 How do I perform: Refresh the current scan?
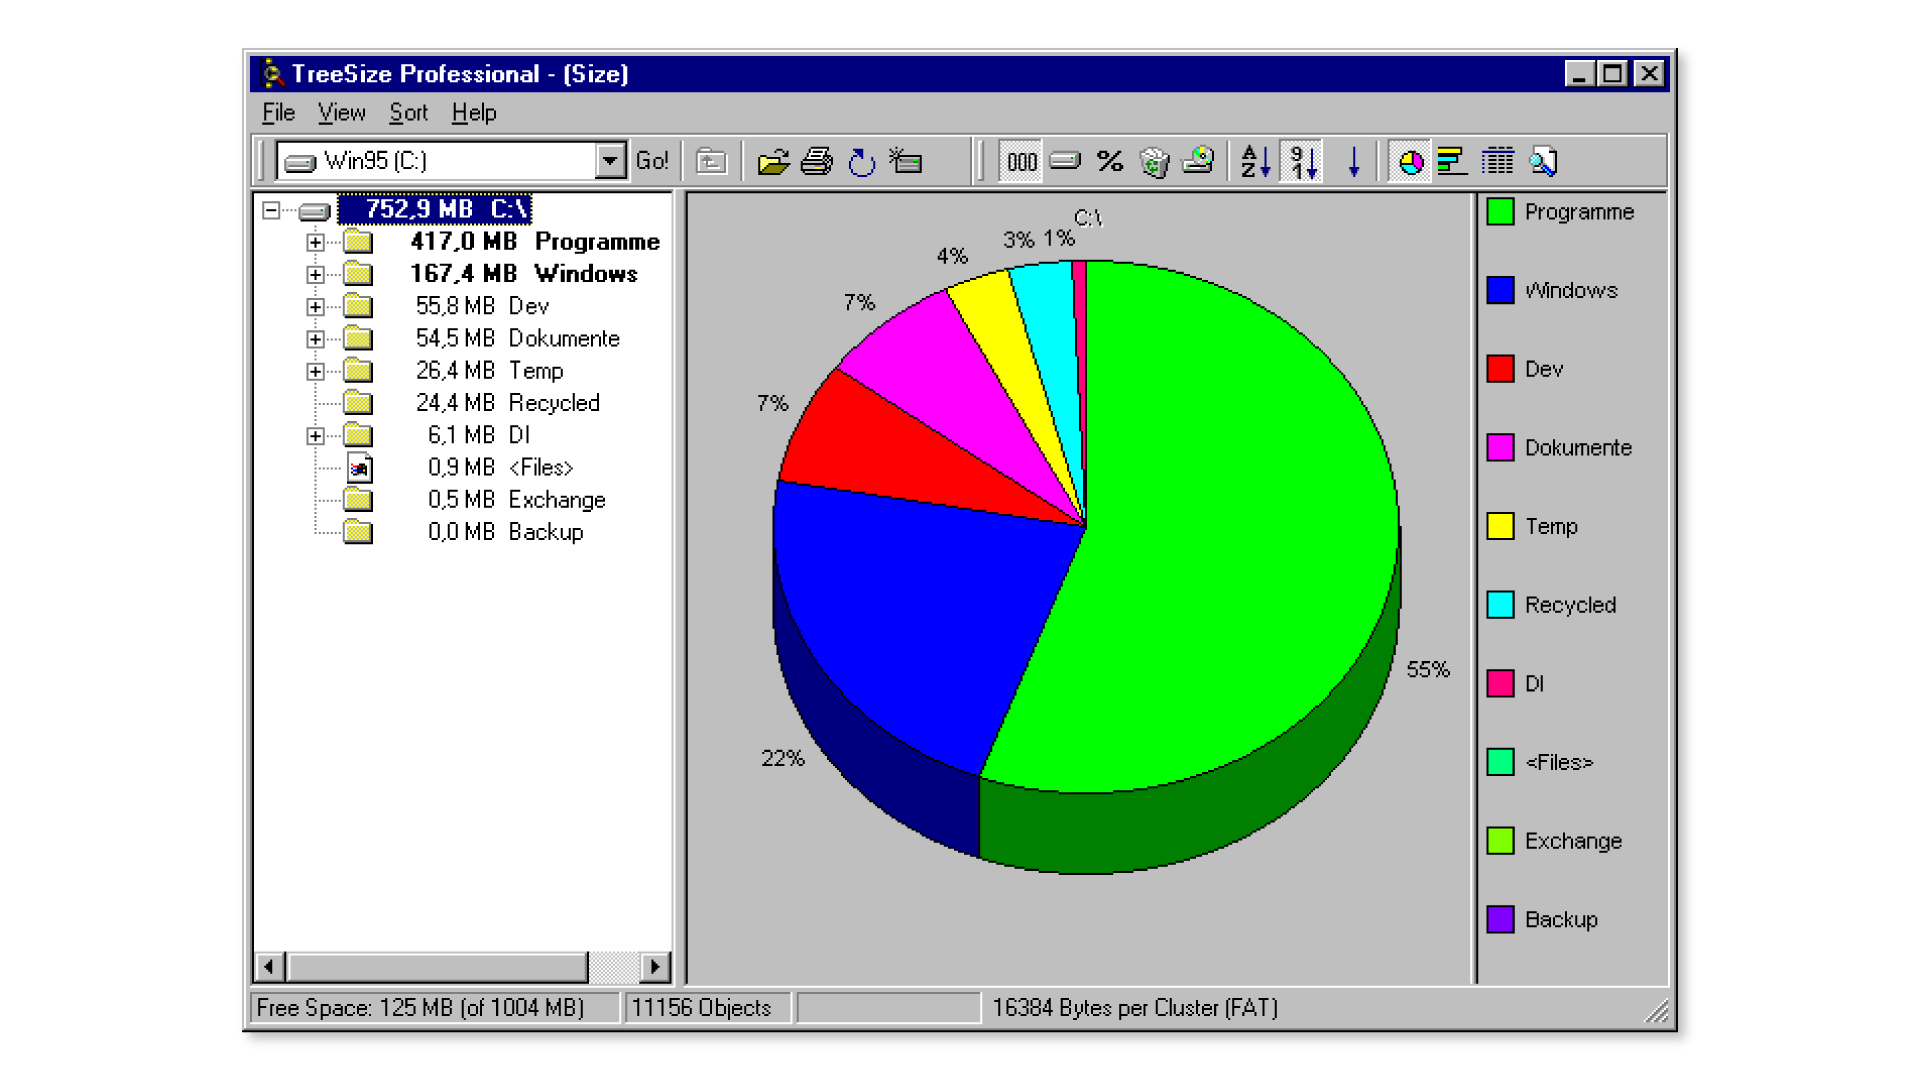pyautogui.click(x=860, y=160)
